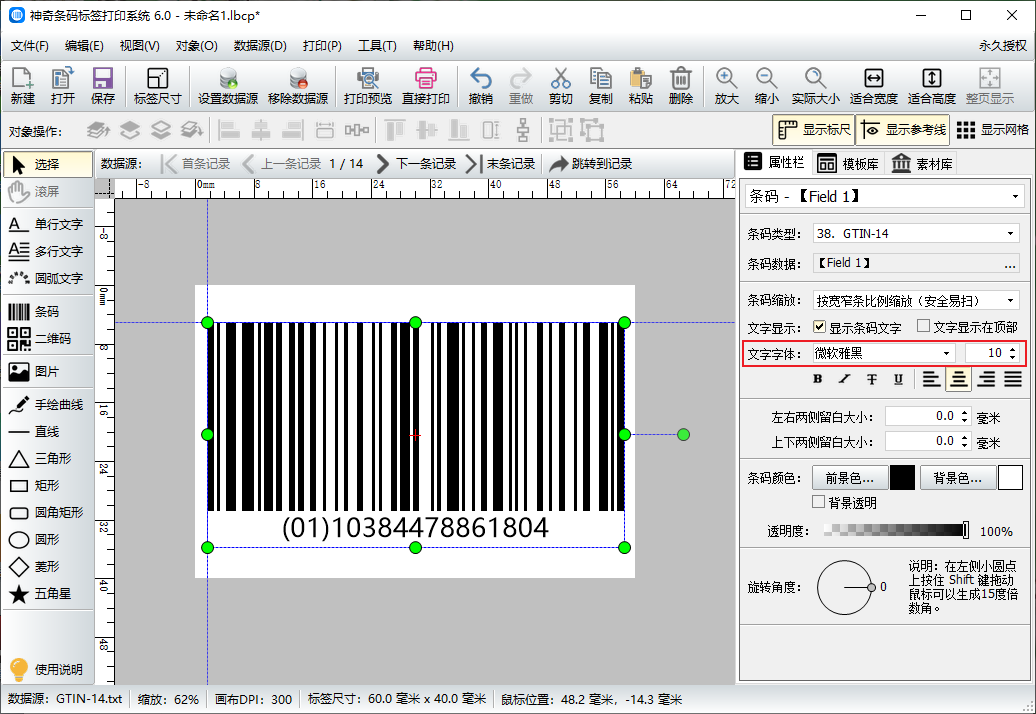
Task: Enable 文字显示在顶部 checkbox
Action: [x=924, y=326]
